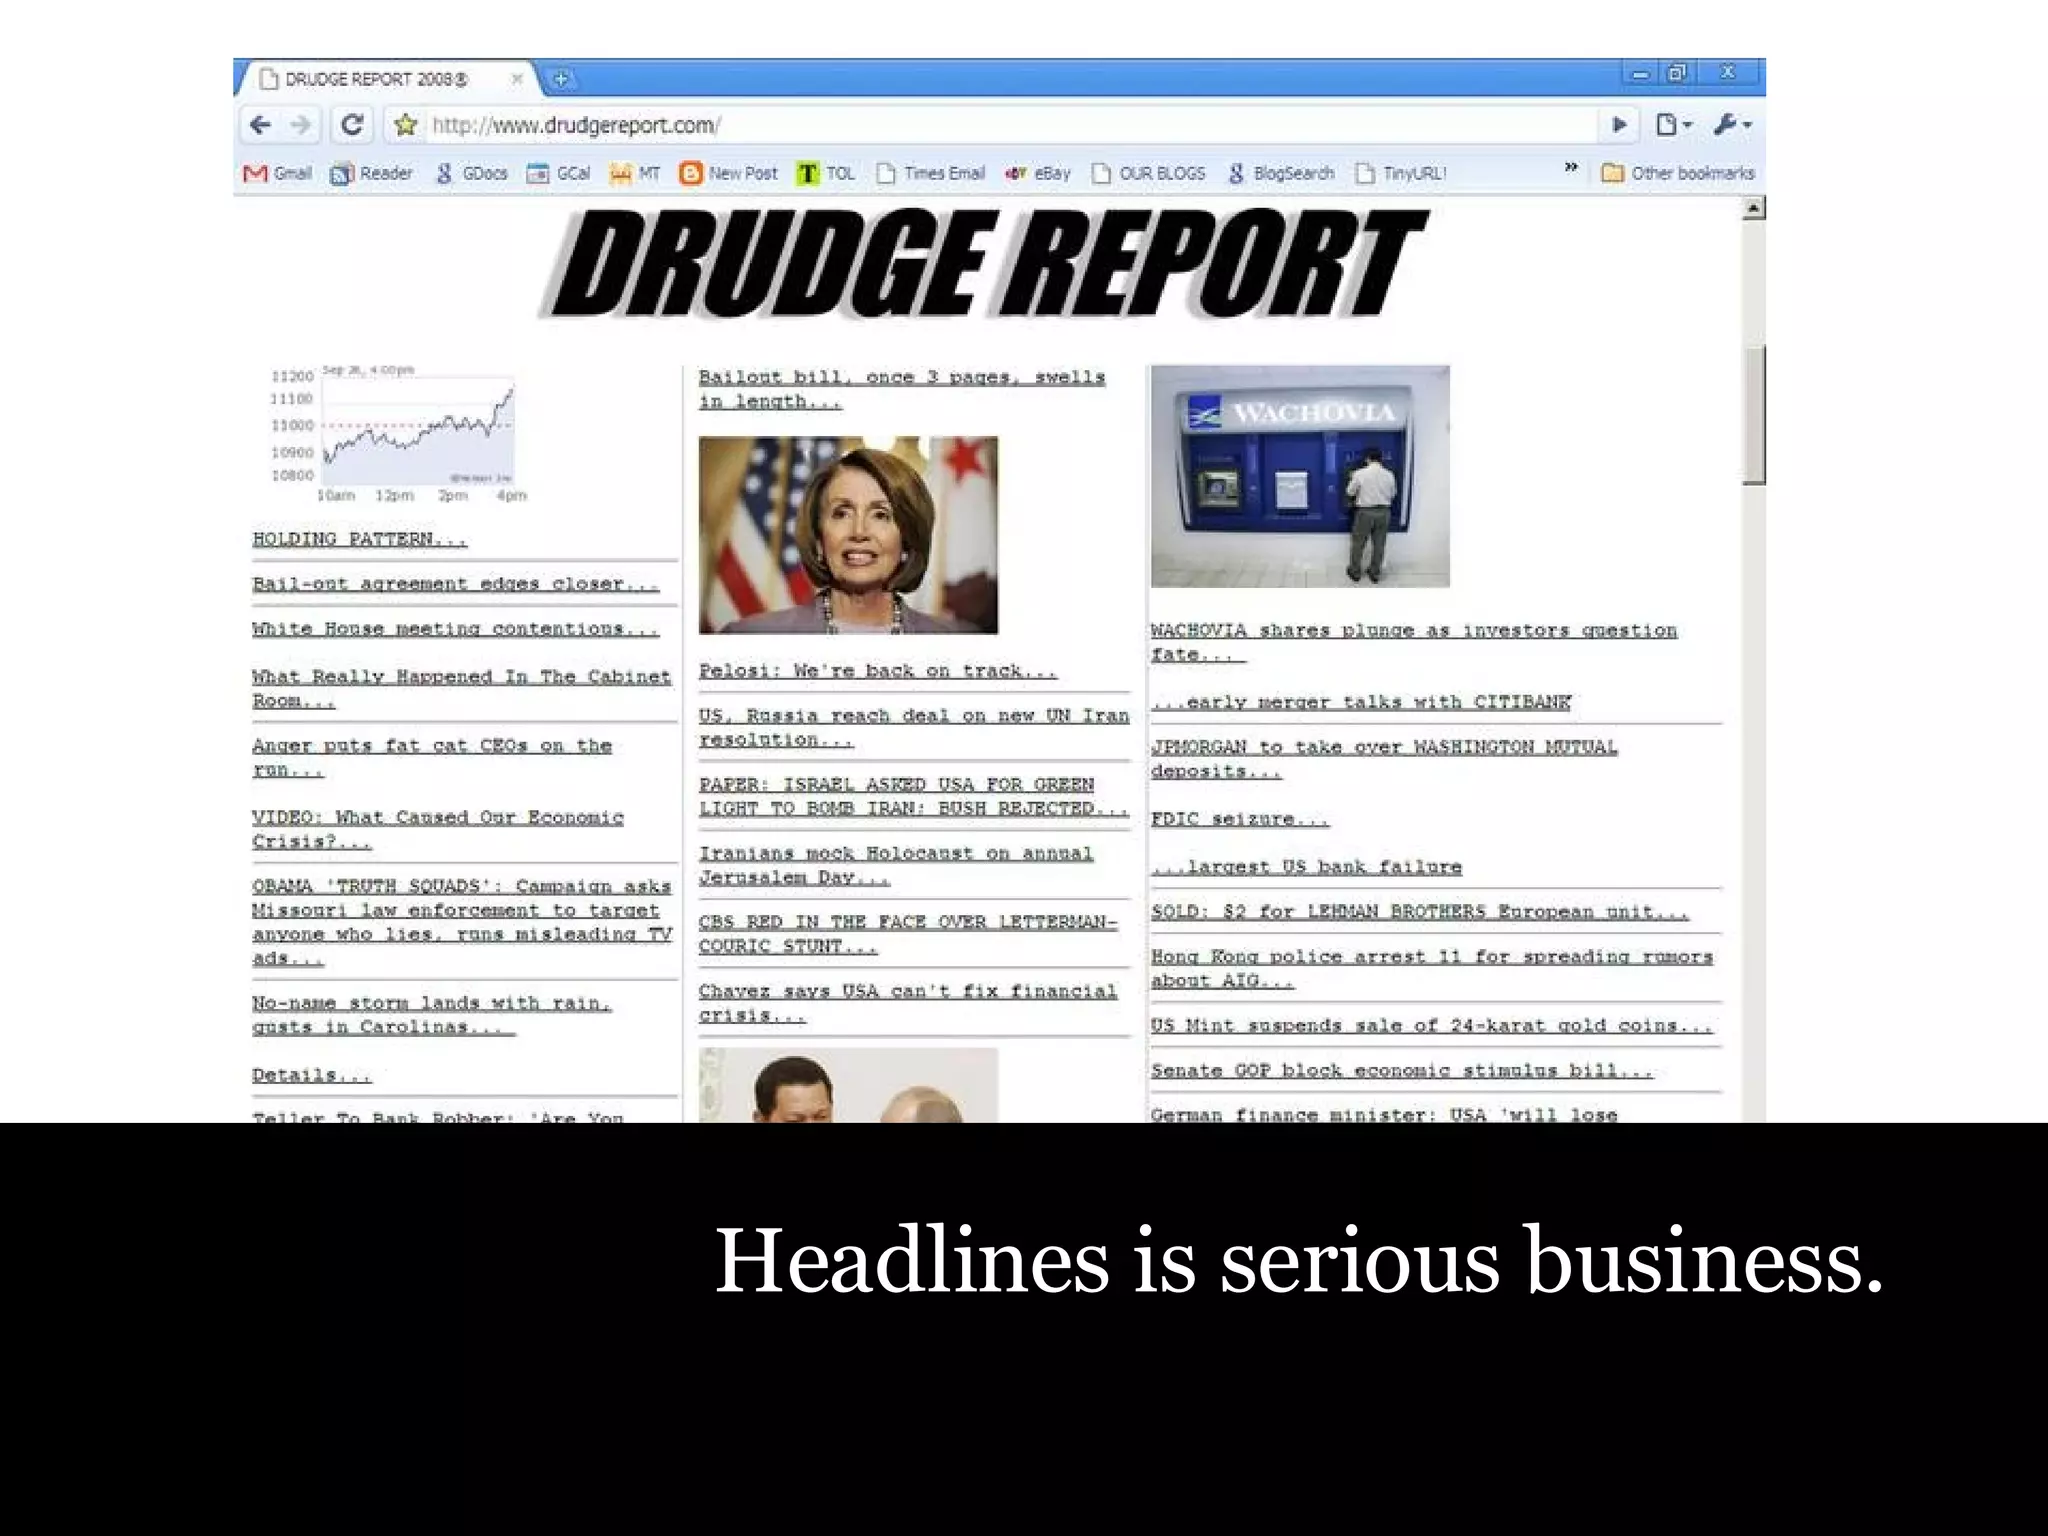Open the Other bookmarks folder

[1678, 173]
